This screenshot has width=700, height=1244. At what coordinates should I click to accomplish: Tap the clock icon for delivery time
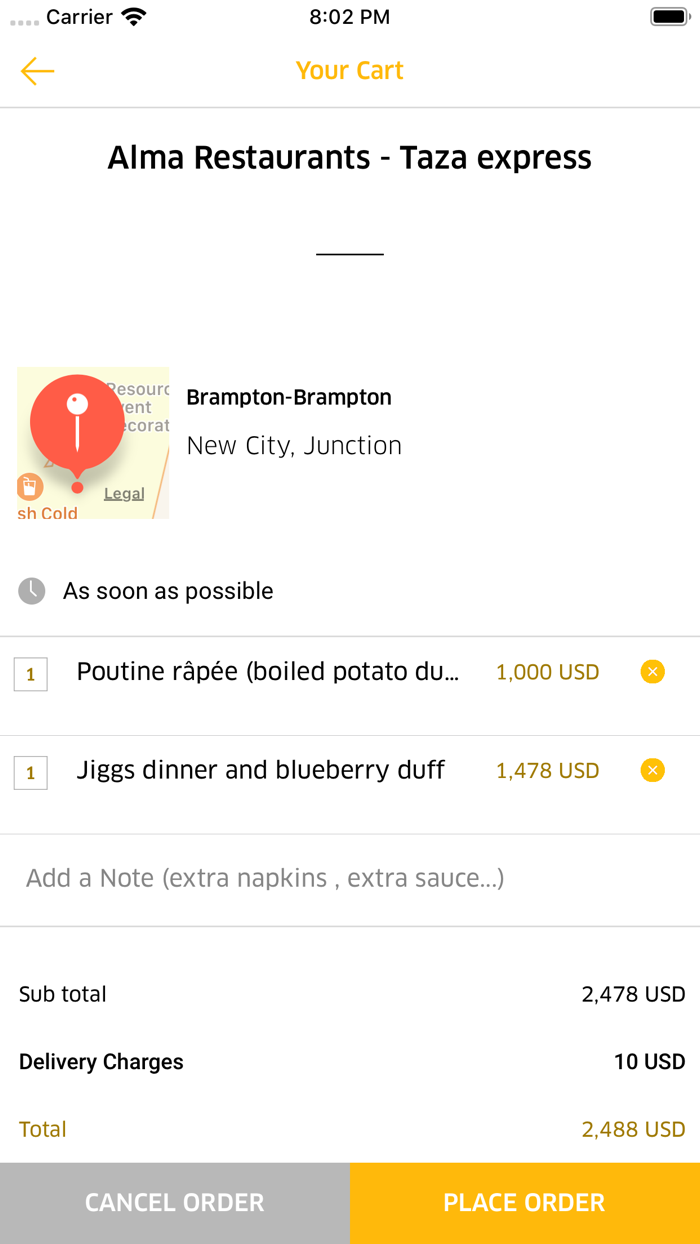[31, 590]
